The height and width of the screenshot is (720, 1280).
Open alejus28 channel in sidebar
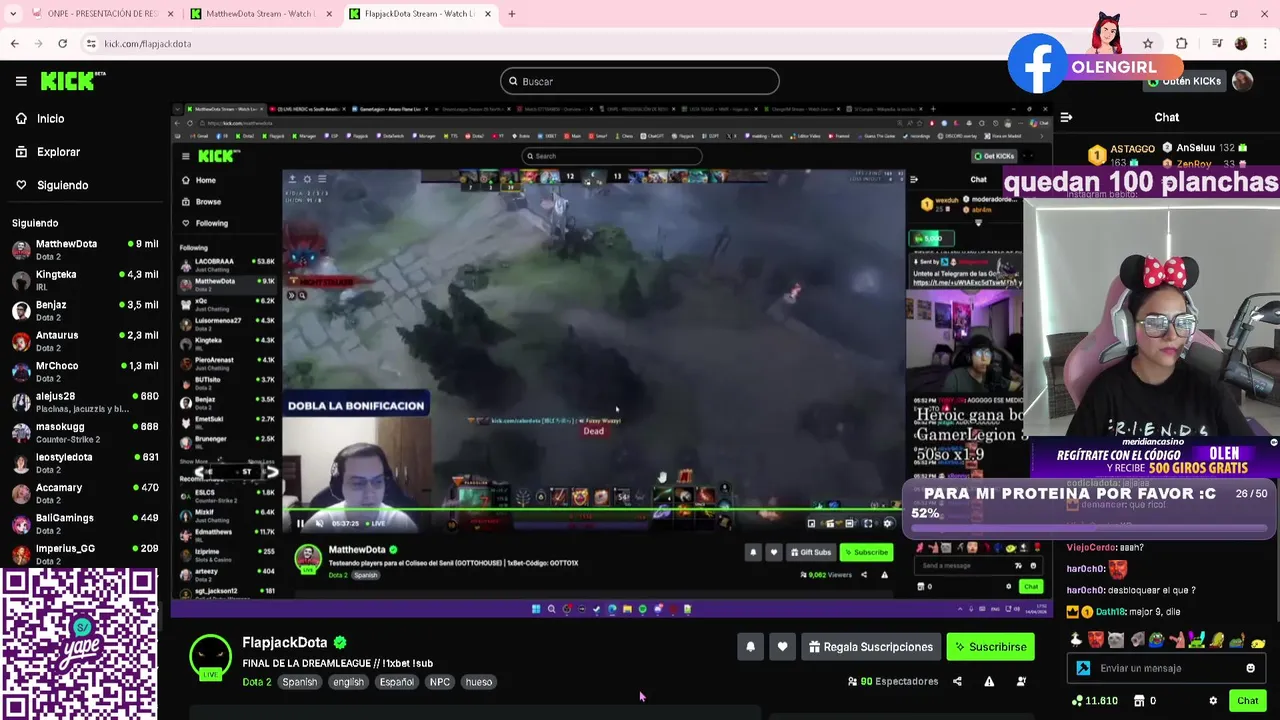click(85, 401)
